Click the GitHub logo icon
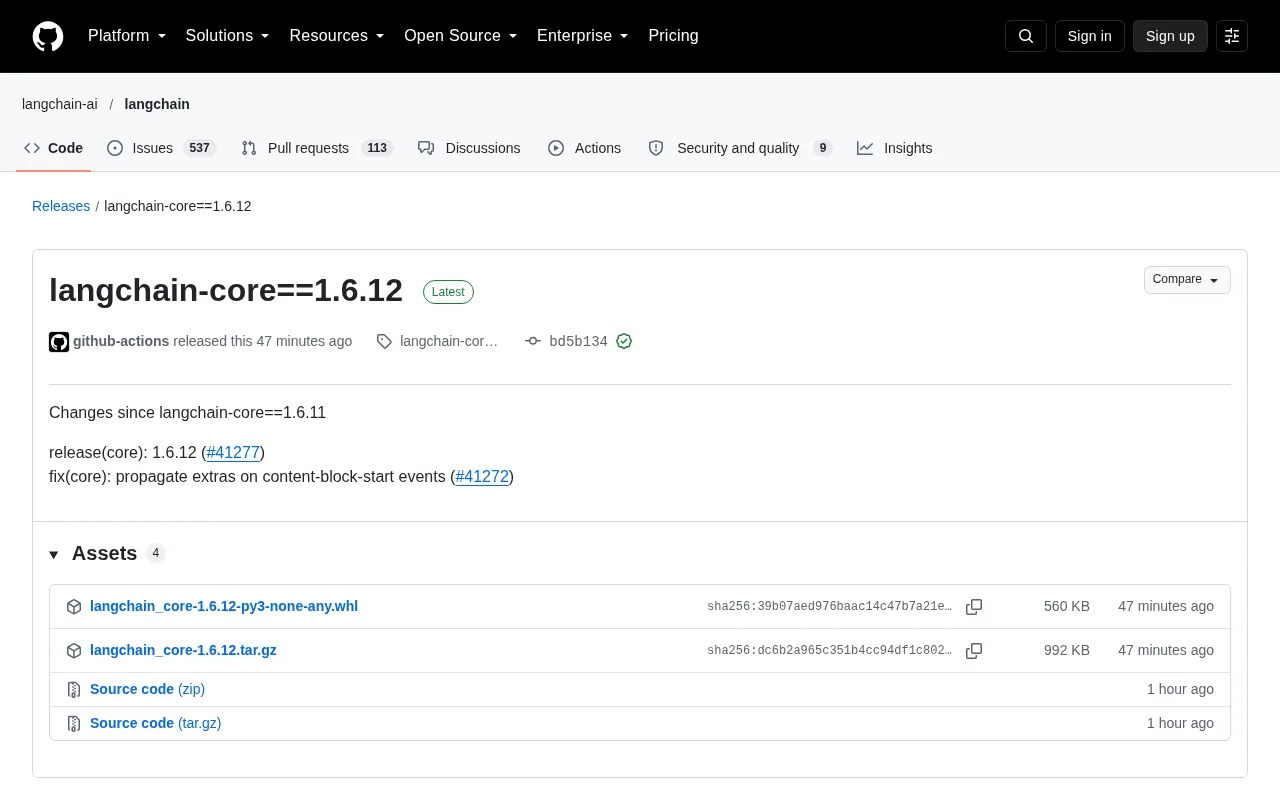The width and height of the screenshot is (1280, 800). click(x=48, y=36)
